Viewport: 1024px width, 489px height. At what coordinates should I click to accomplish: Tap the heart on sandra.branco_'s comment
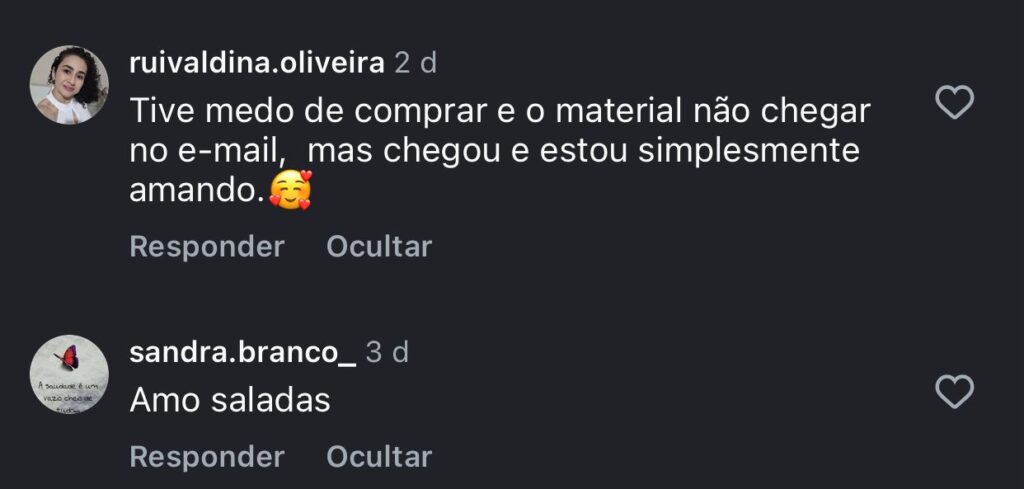coord(954,391)
